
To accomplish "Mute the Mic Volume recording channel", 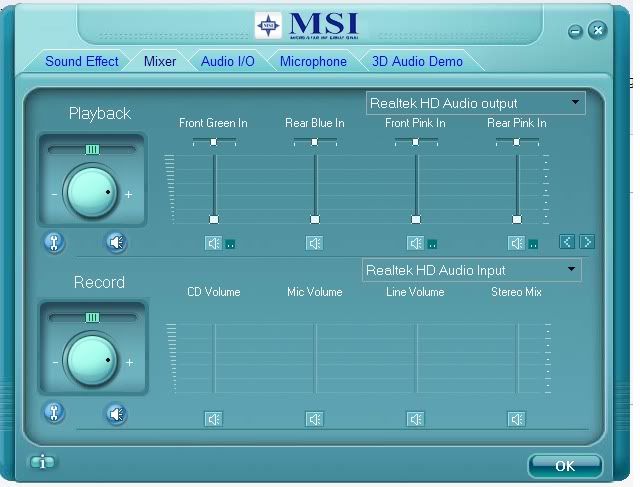I will point(314,419).
